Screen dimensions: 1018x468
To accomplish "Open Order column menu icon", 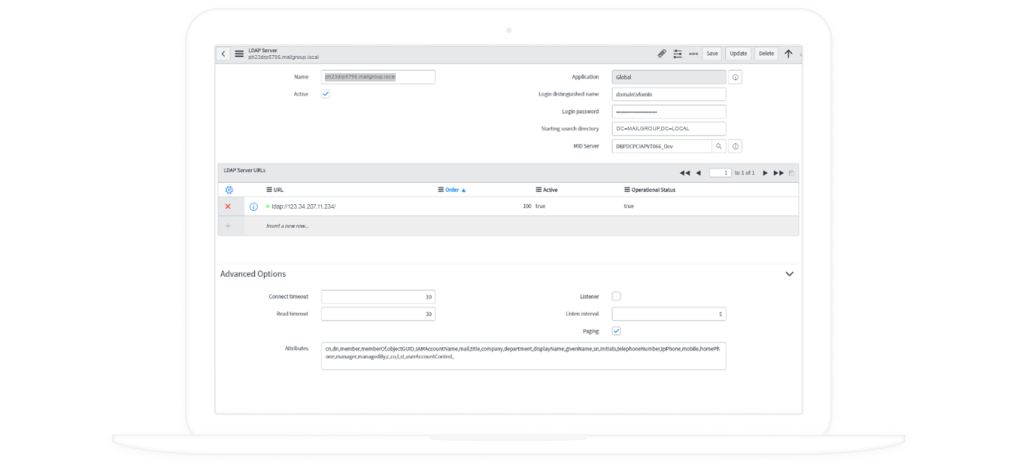I will (x=441, y=190).
